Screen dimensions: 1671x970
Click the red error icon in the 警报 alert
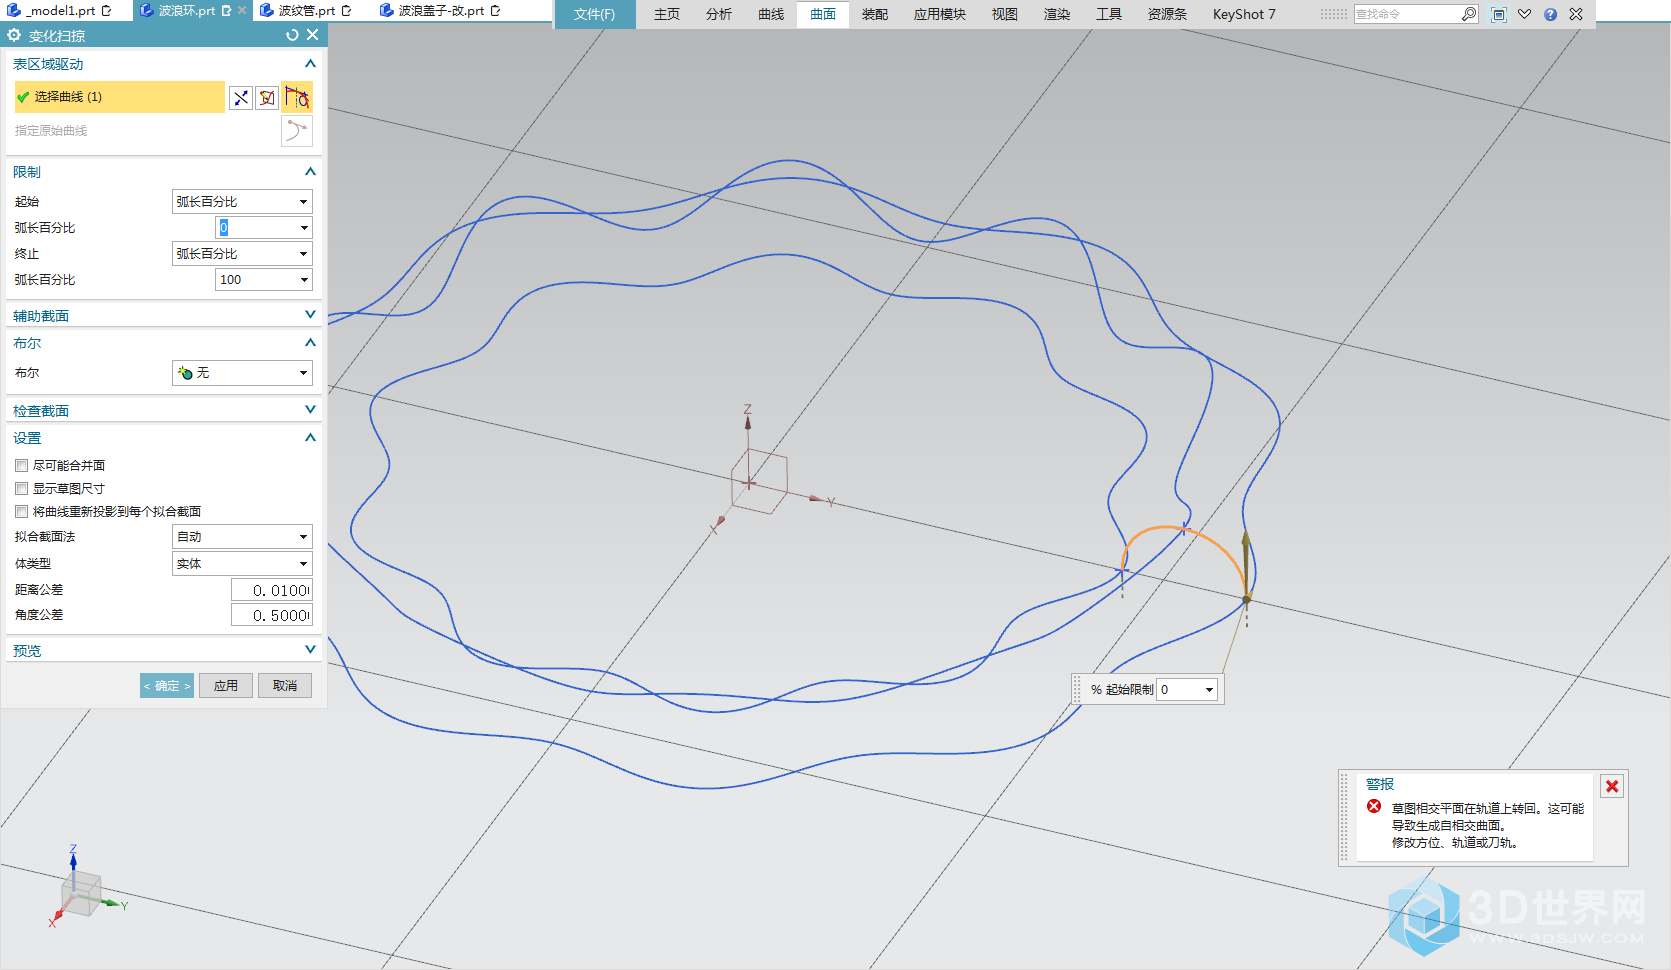coord(1374,806)
